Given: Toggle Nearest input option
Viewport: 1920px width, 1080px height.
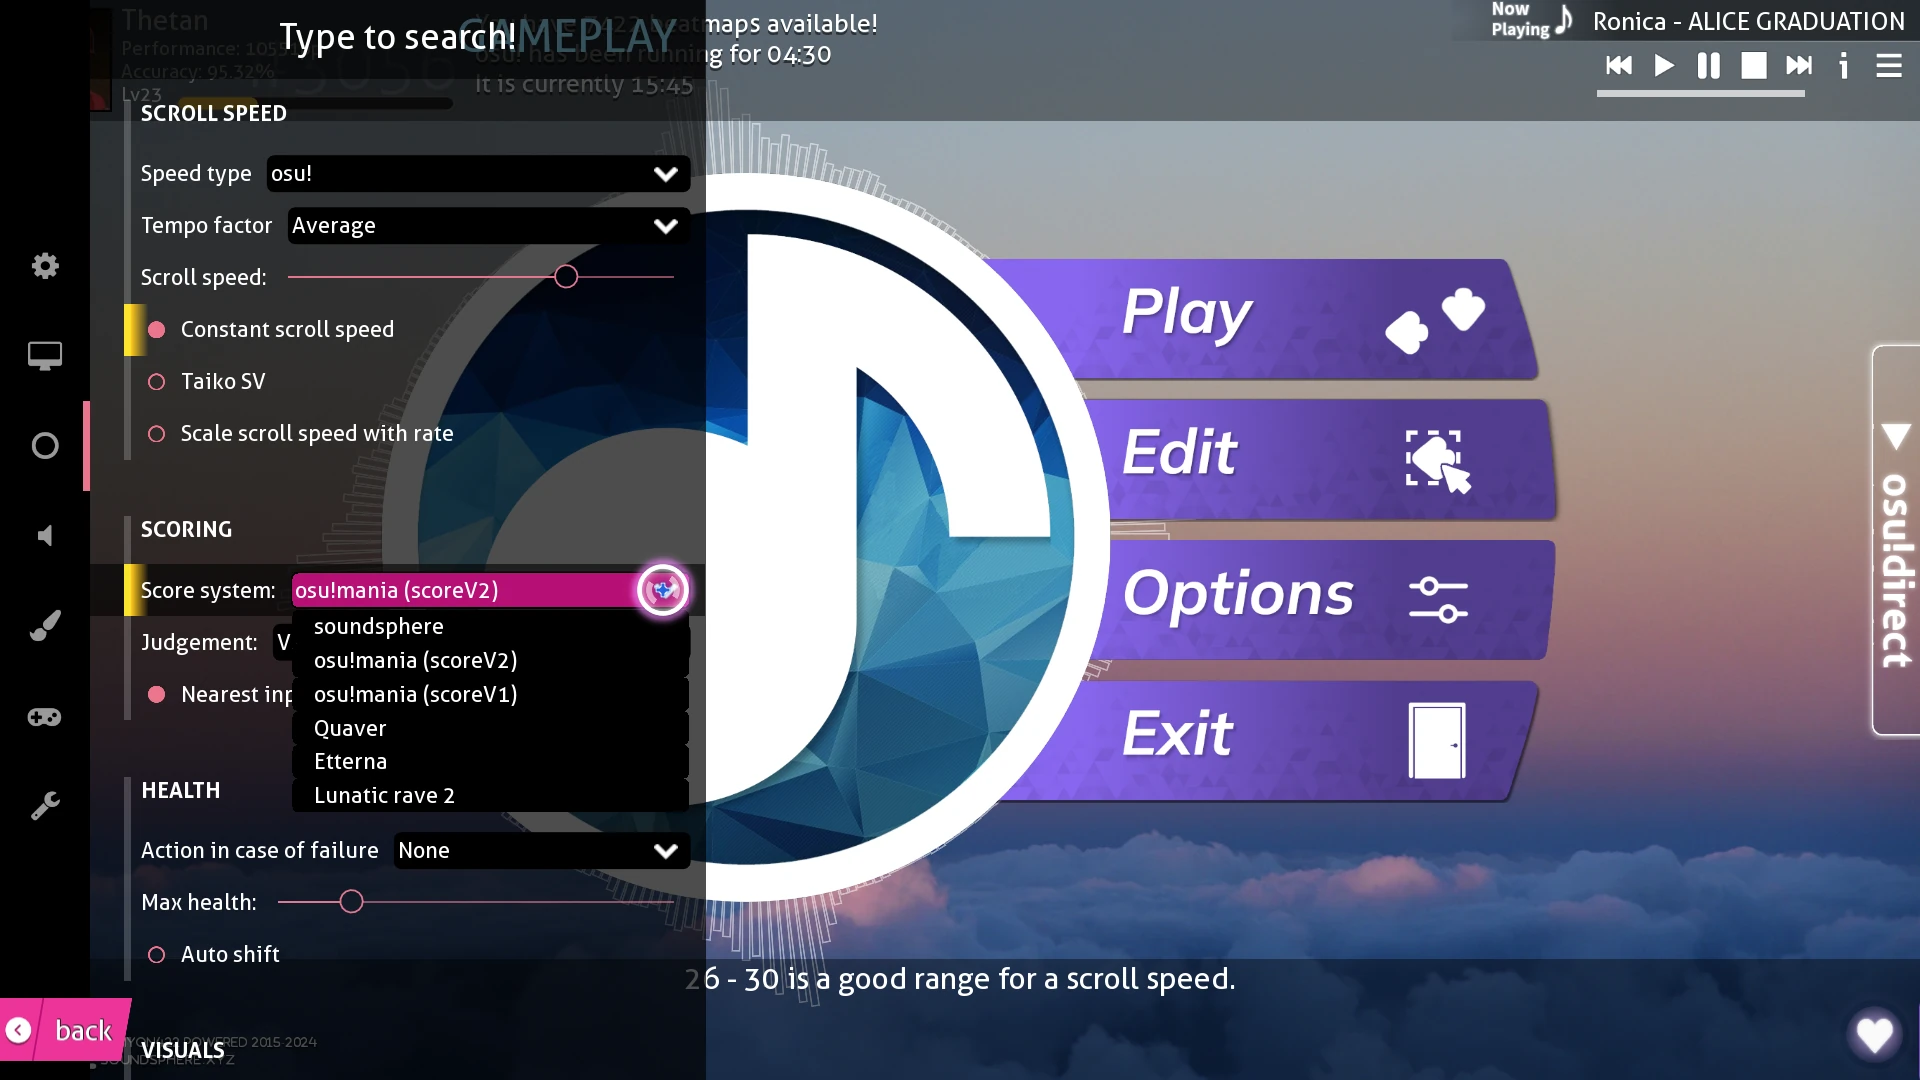Looking at the screenshot, I should pos(220,695).
